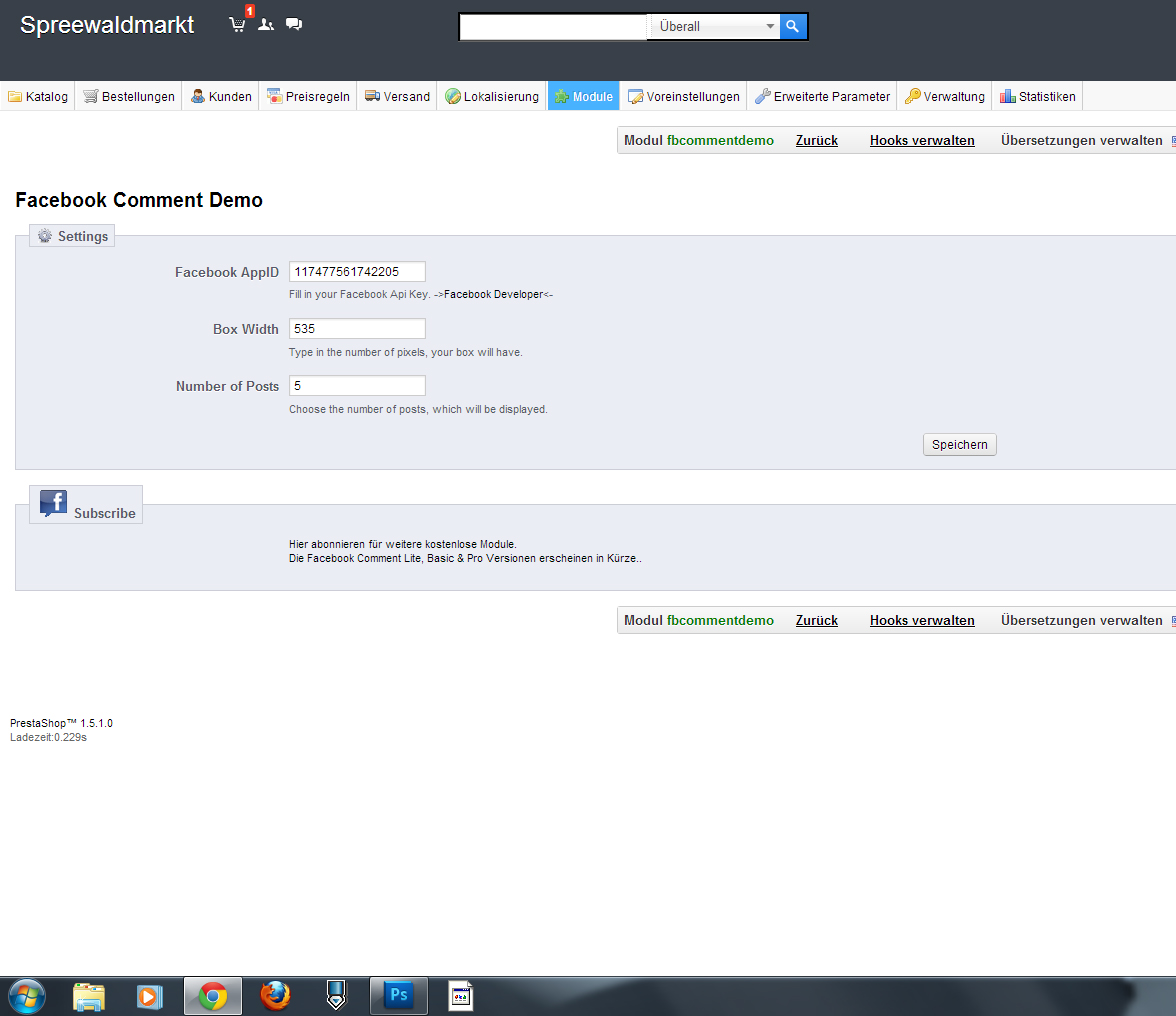Click the Verwaltung key icon
This screenshot has height=1016, width=1176.
click(913, 96)
